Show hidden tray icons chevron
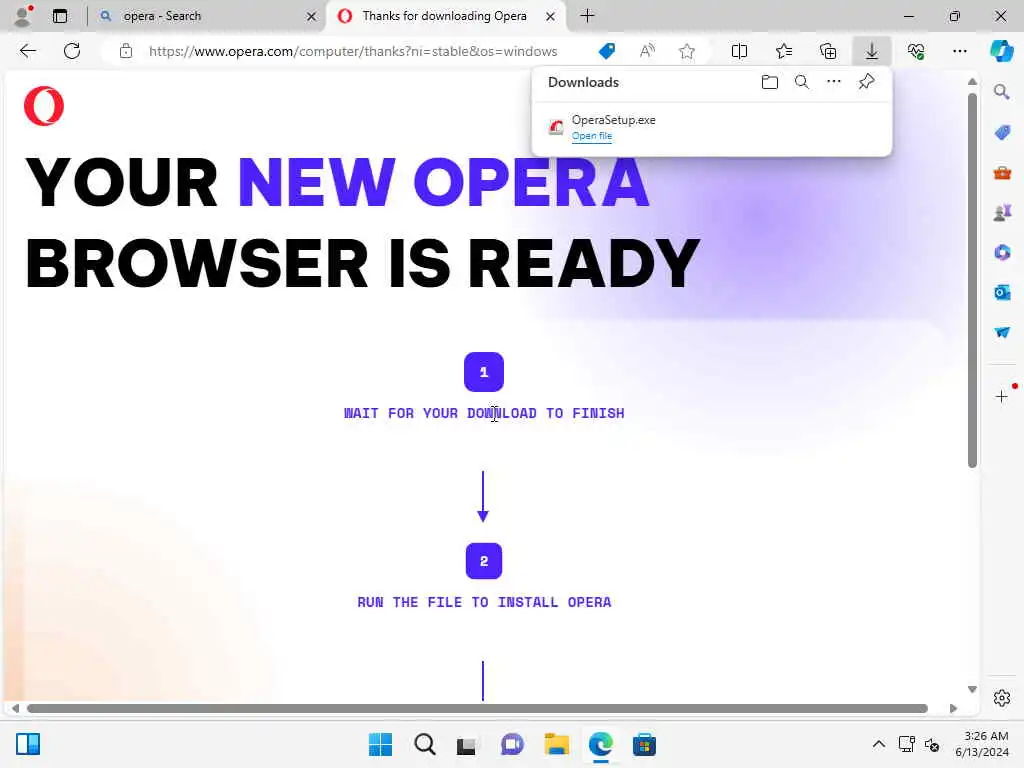The image size is (1024, 768). pos(879,744)
